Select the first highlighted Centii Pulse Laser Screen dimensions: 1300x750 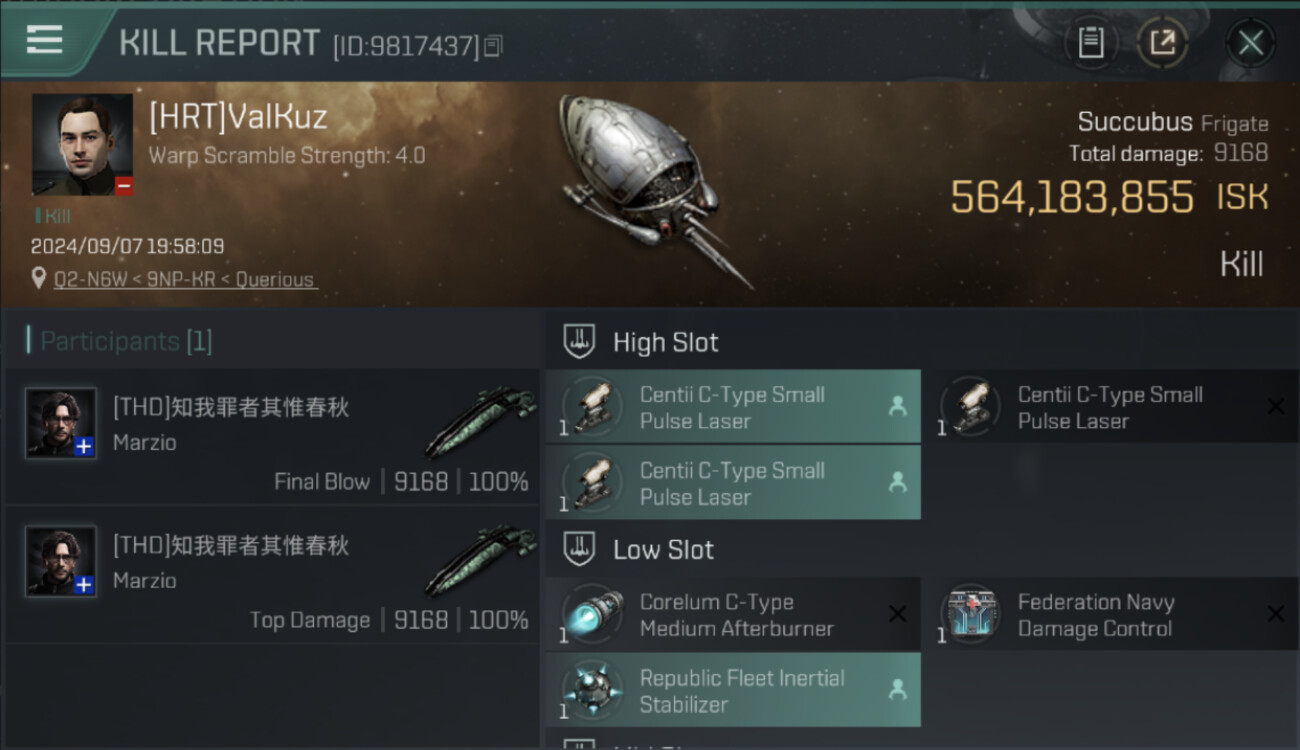[733, 407]
